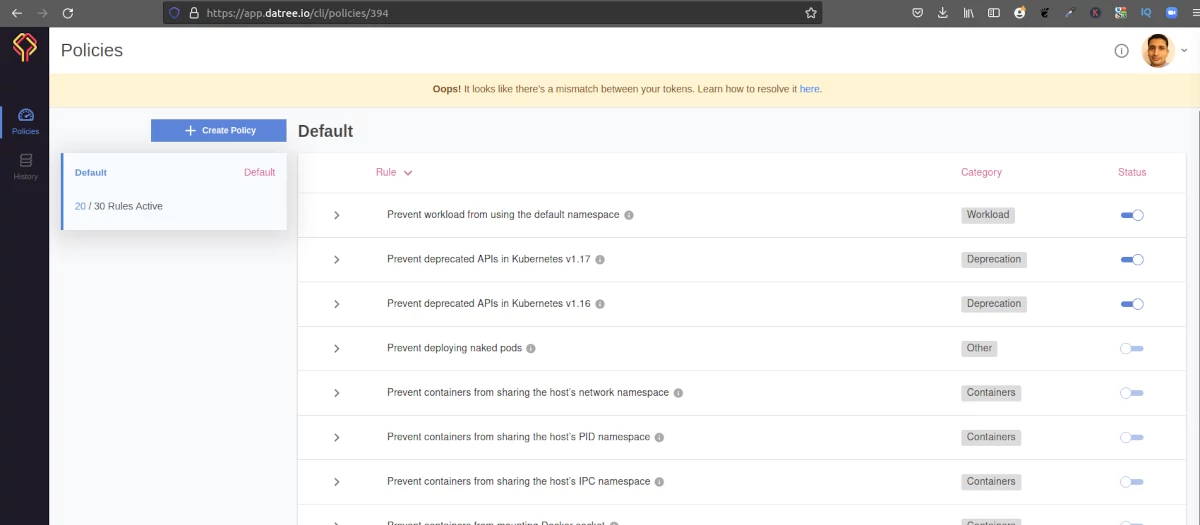The image size is (1200, 525).
Task: Enable the naked pods rule toggle
Action: tap(1132, 348)
